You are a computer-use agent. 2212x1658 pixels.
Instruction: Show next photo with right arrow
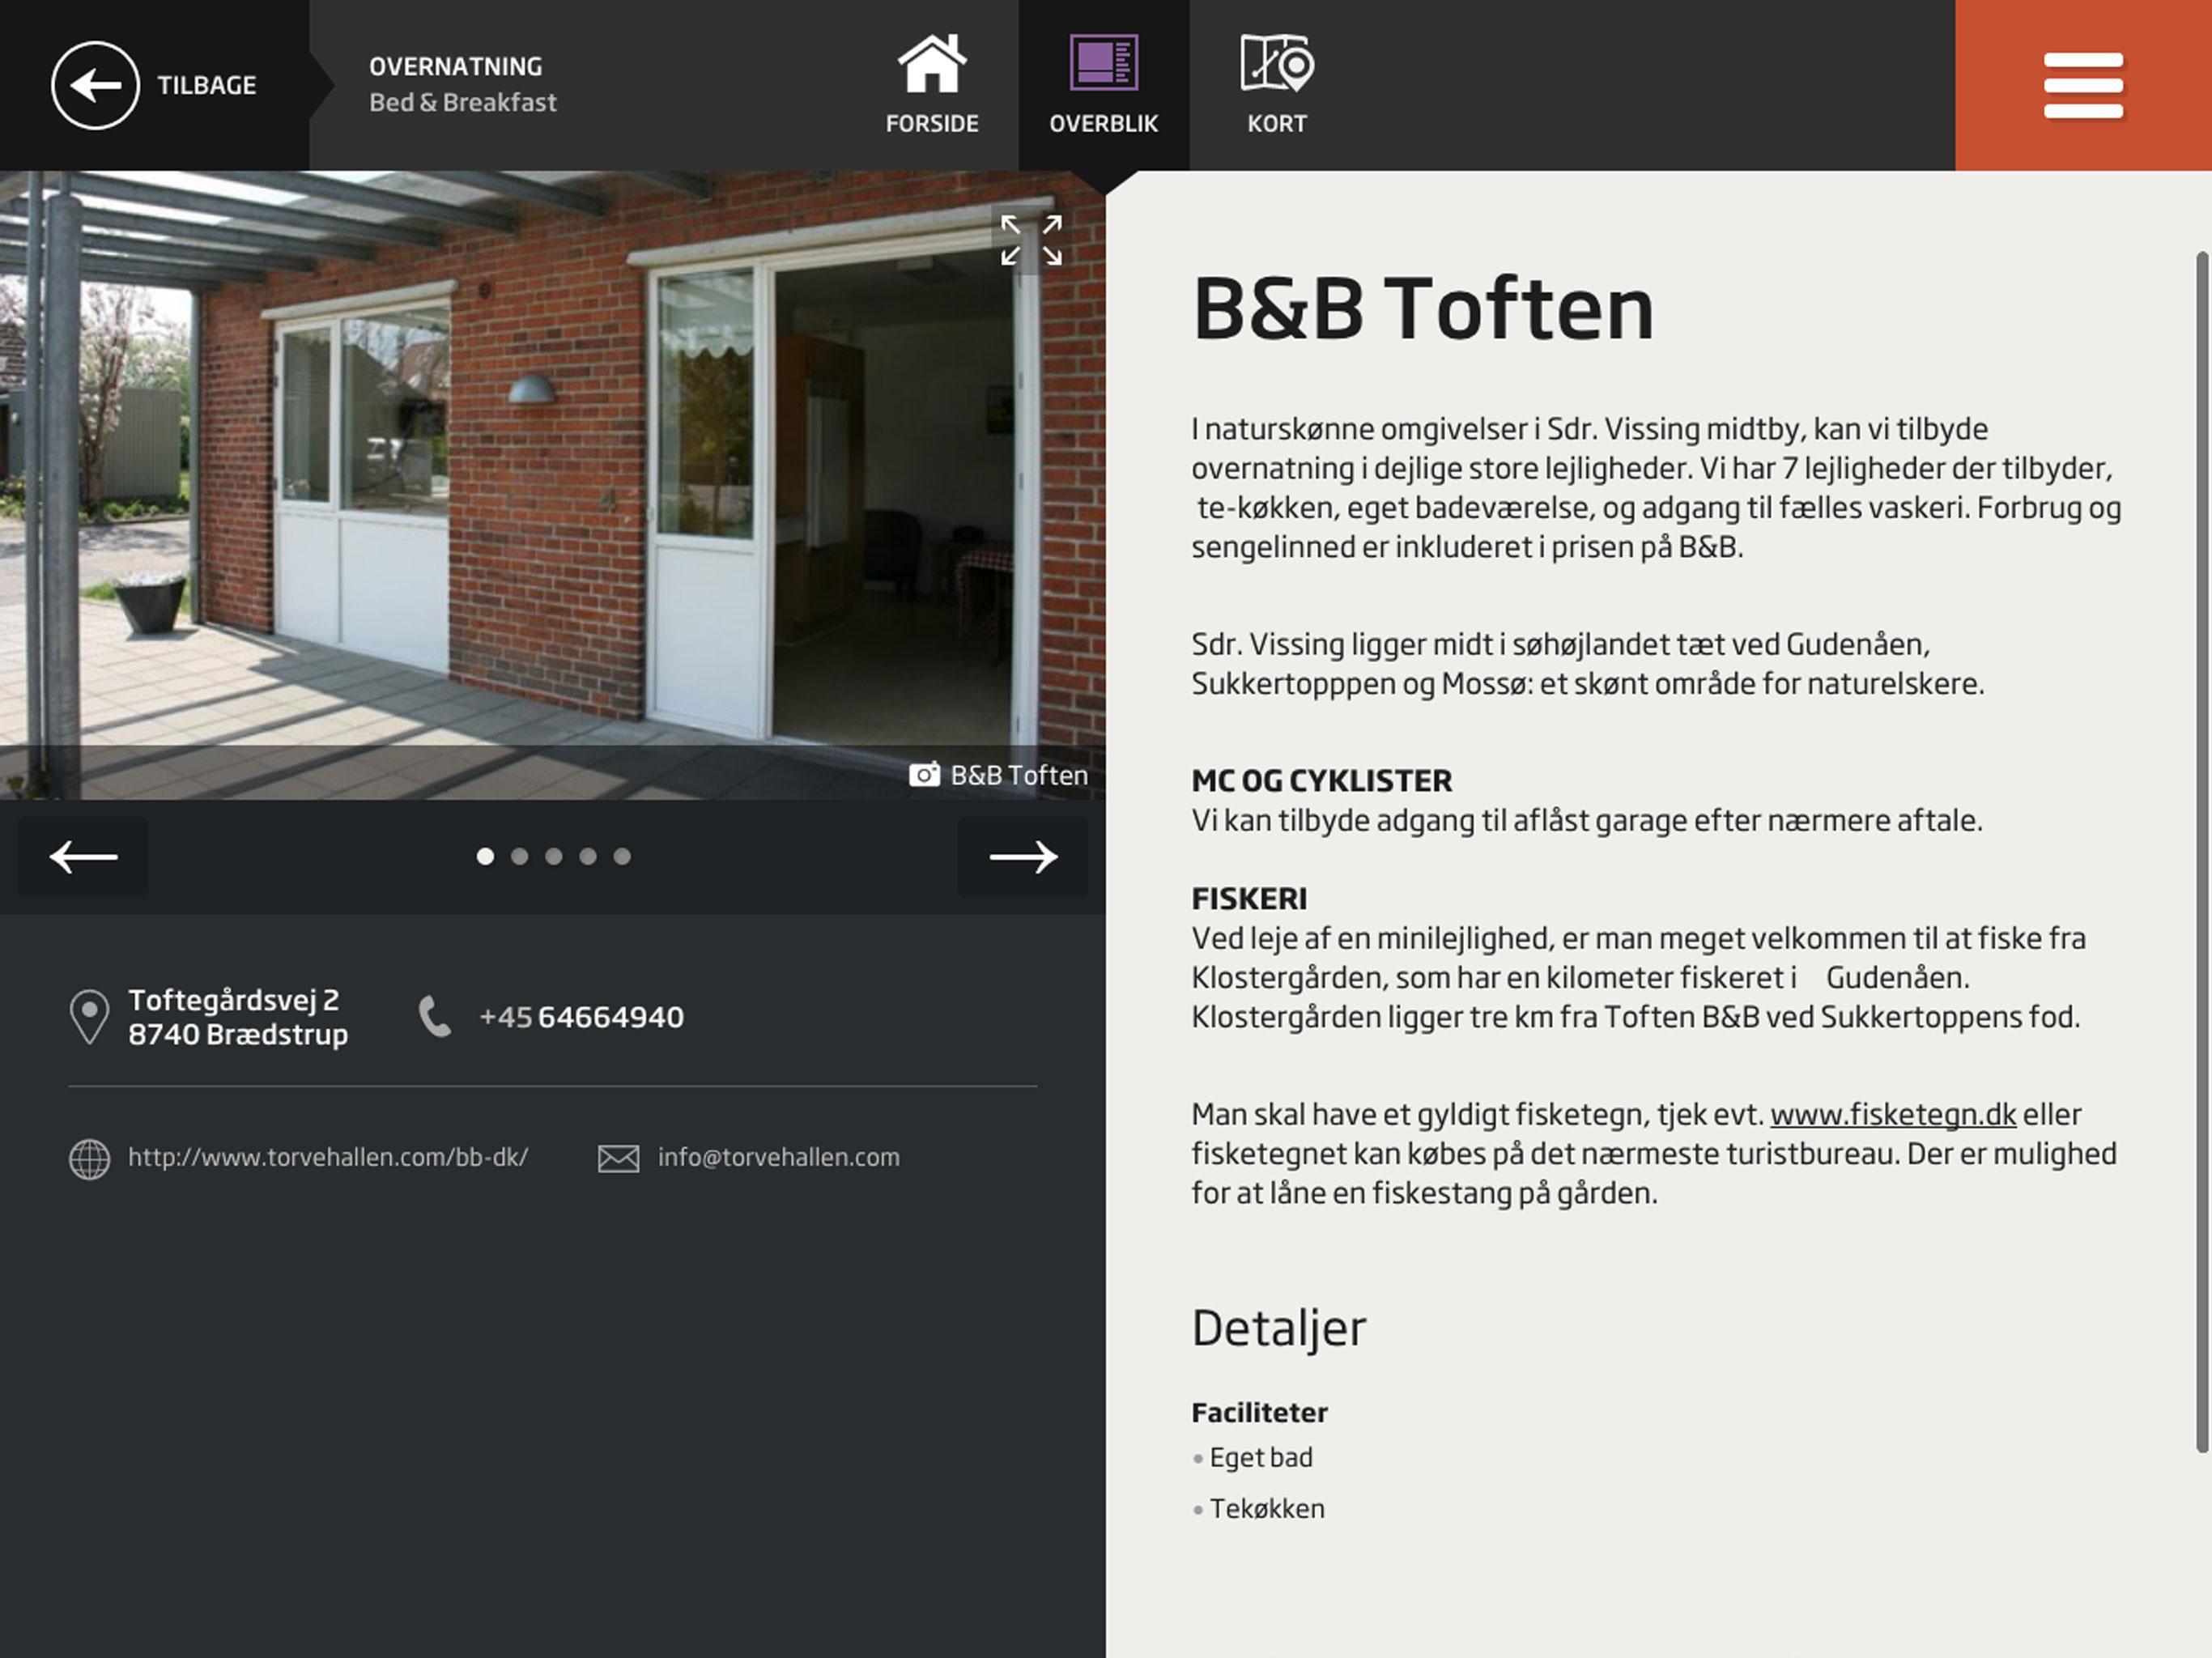point(1022,857)
